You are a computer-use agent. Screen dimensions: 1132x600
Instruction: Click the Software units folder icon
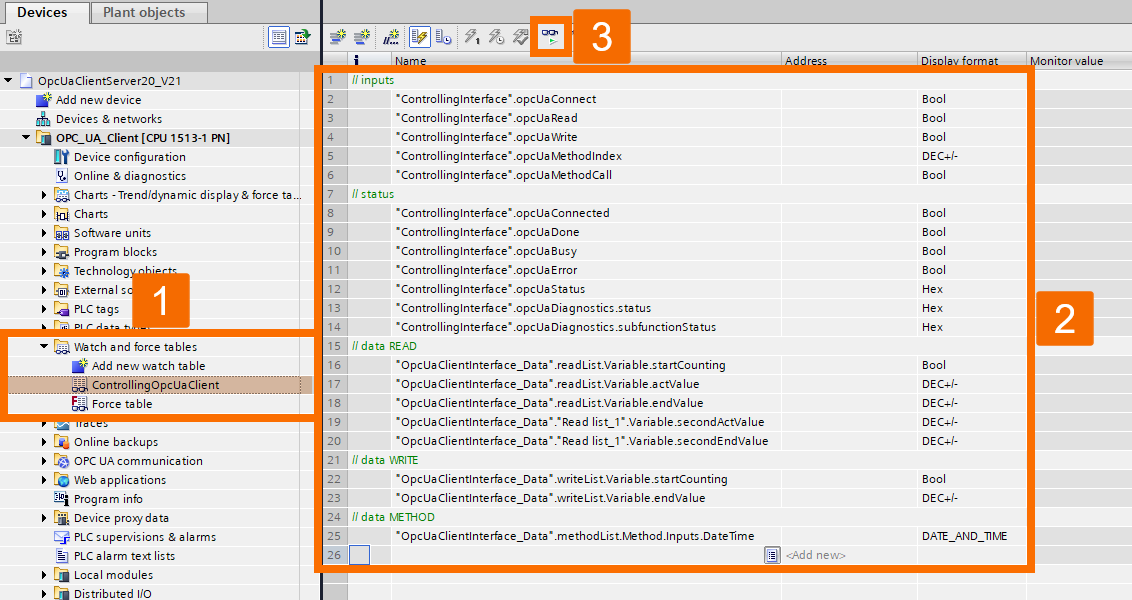pyautogui.click(x=62, y=232)
